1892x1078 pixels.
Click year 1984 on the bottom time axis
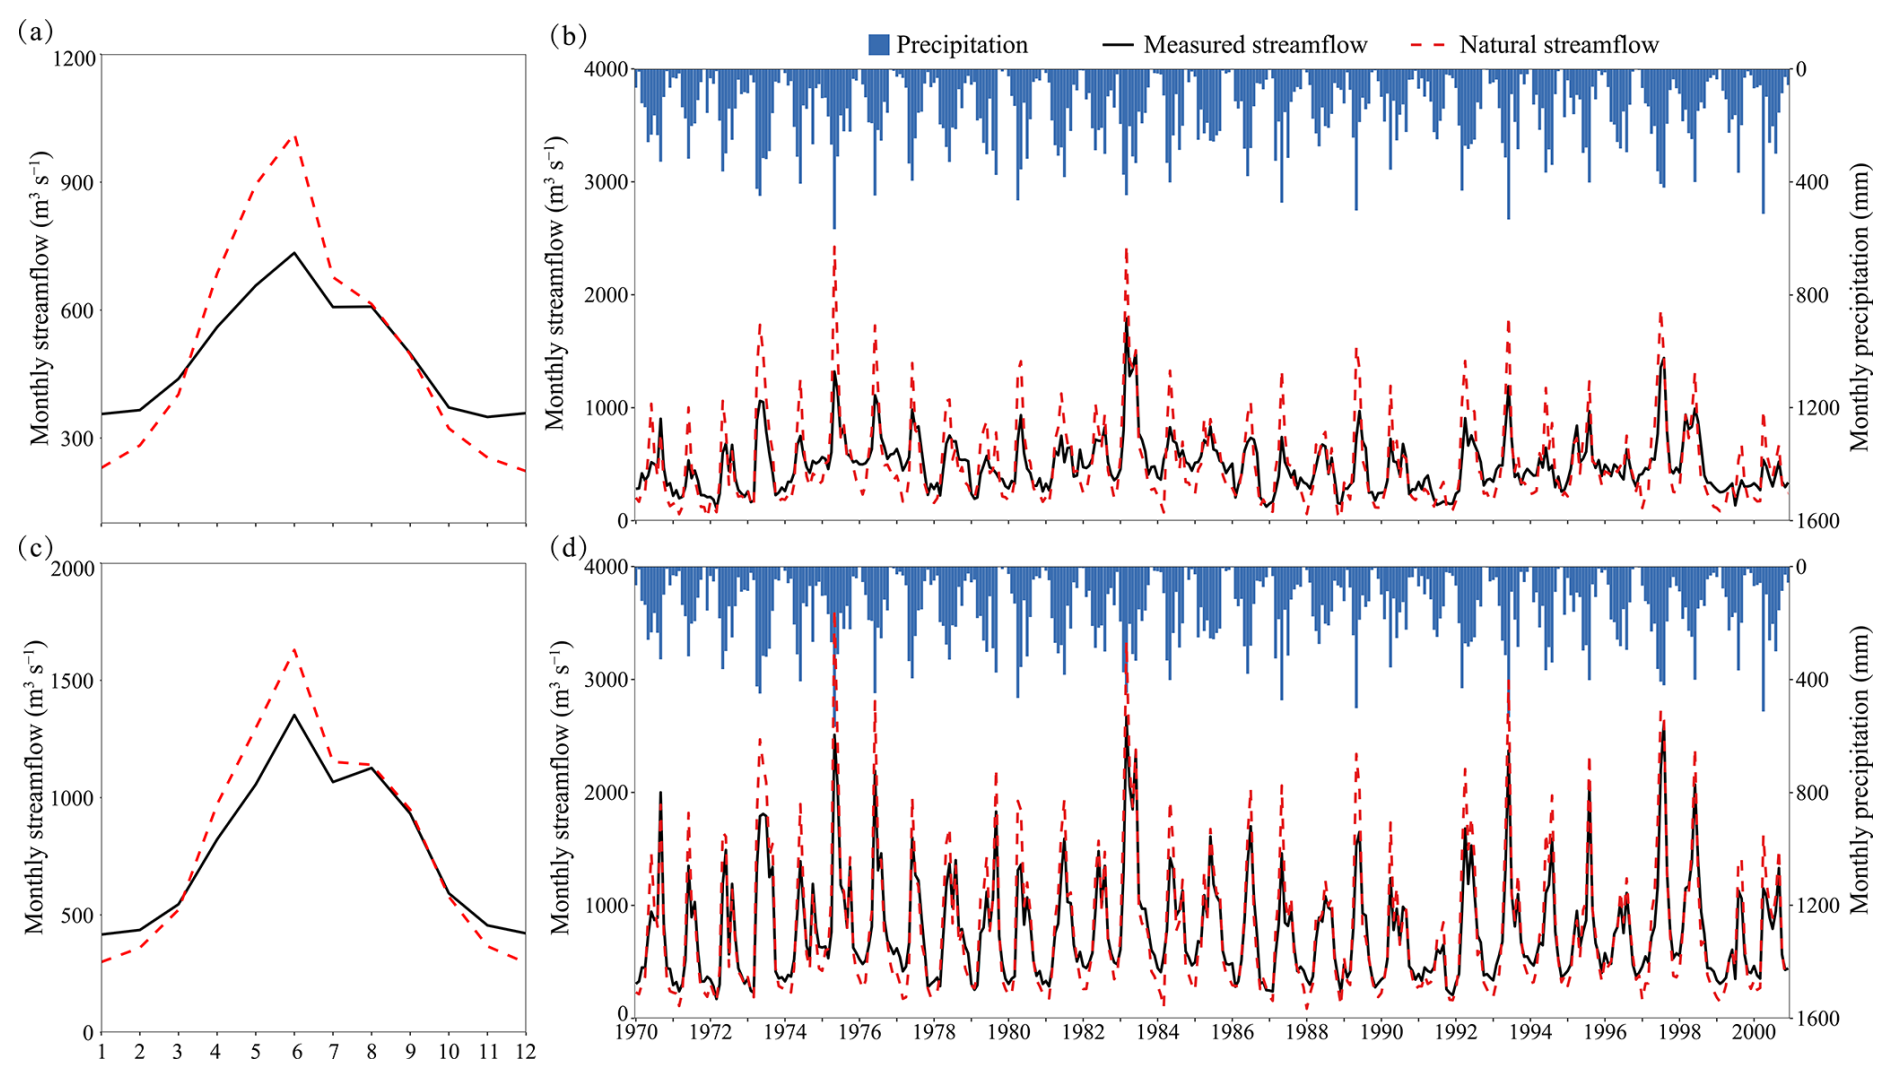pos(1158,1032)
